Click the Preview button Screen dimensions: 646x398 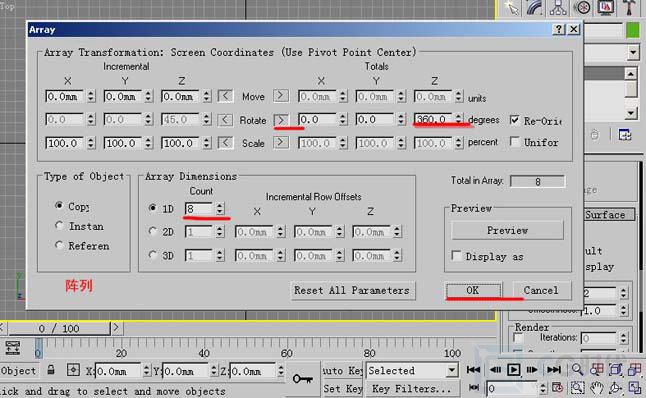pos(507,230)
